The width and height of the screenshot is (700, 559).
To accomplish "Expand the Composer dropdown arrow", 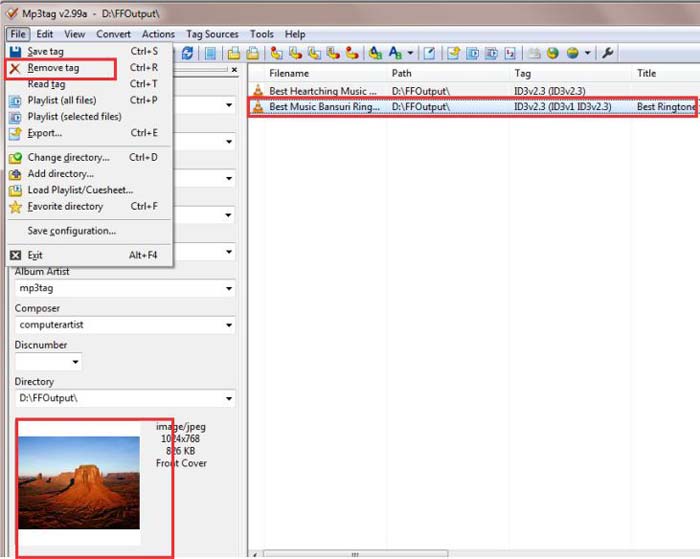I will pyautogui.click(x=229, y=325).
